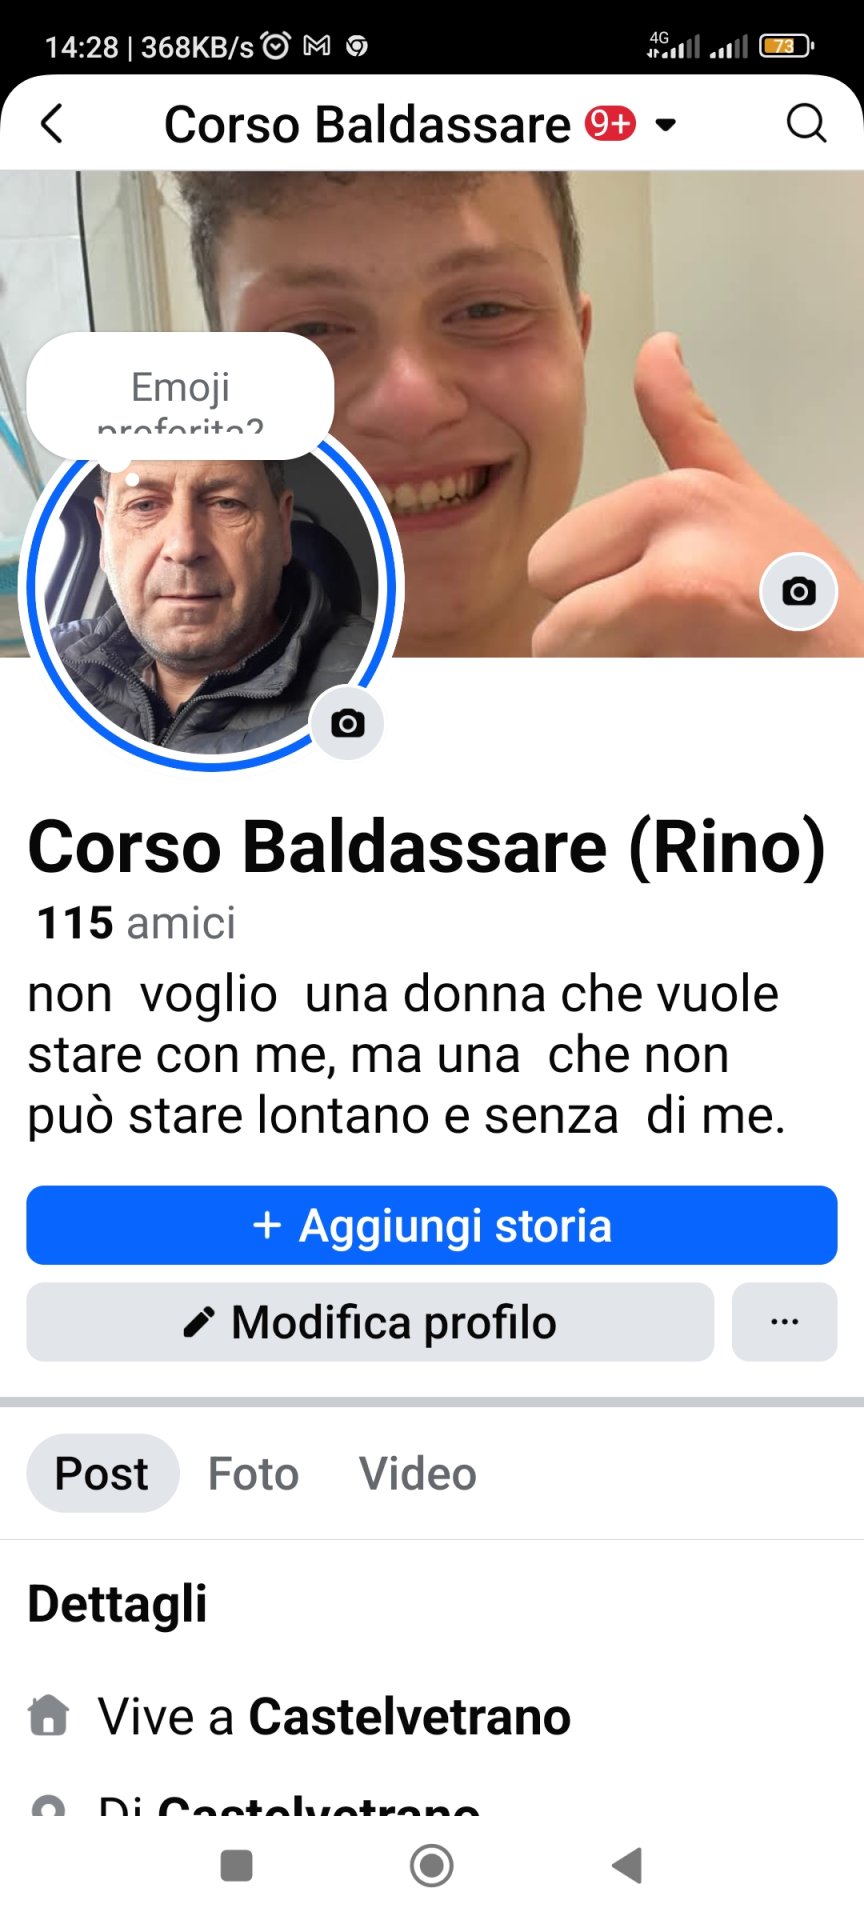Tap the Emoji preferita speech bubble
Image resolution: width=864 pixels, height=1920 pixels.
point(180,397)
